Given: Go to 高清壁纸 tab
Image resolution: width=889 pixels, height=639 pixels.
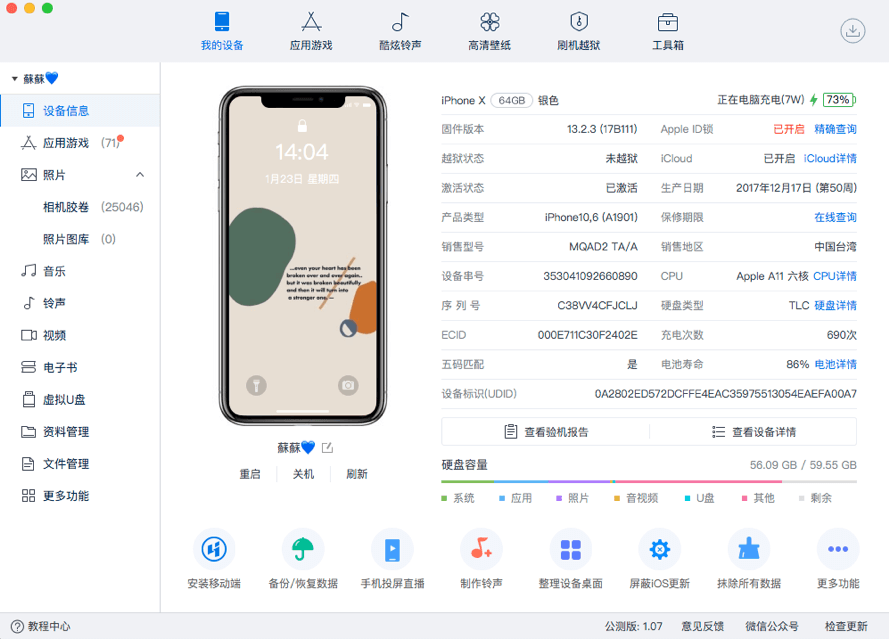Looking at the screenshot, I should [x=489, y=31].
